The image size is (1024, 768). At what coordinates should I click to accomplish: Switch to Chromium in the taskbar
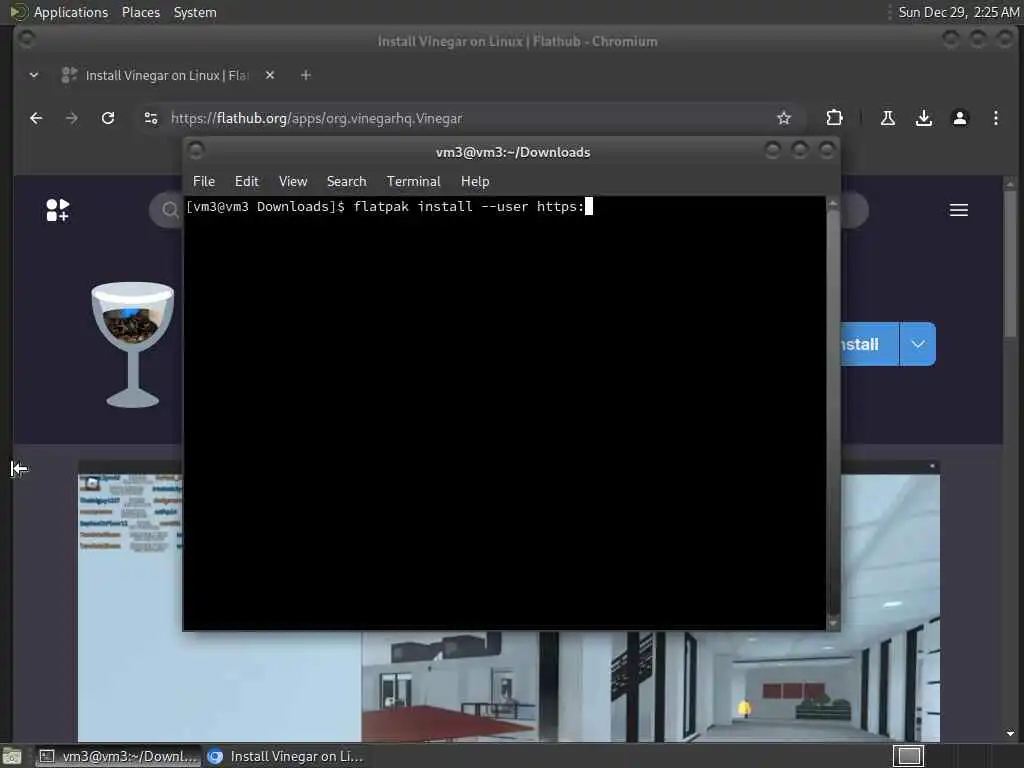[285, 756]
